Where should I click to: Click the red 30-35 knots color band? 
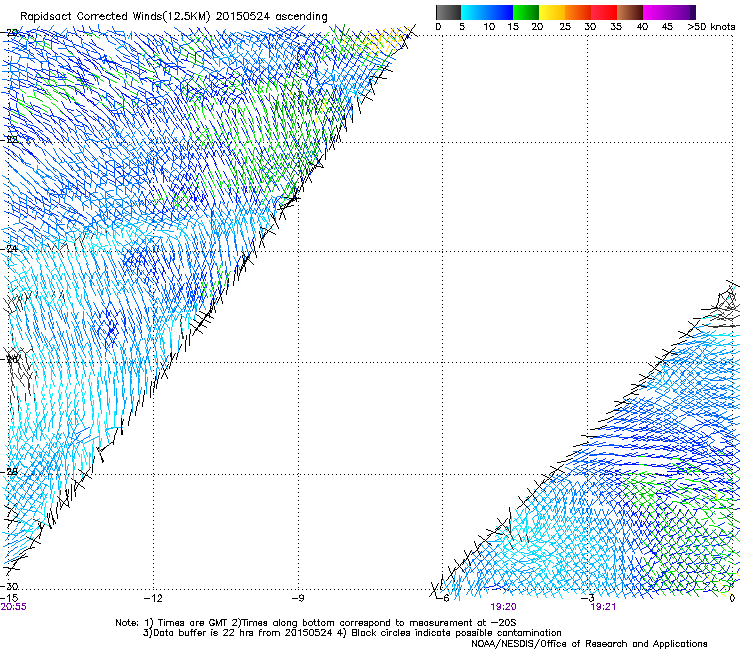tap(604, 12)
